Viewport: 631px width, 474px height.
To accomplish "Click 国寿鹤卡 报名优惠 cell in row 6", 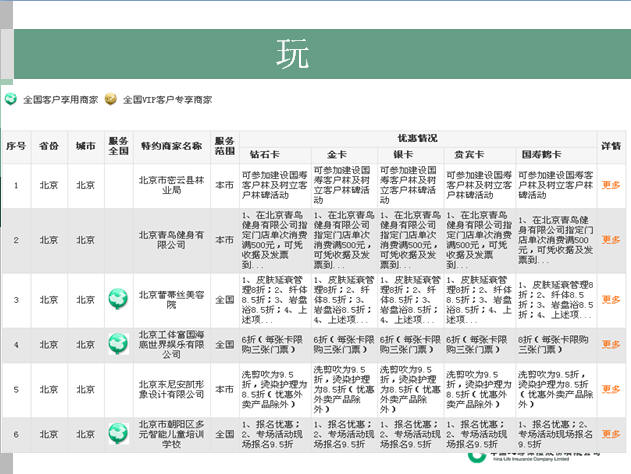I will tap(556, 434).
